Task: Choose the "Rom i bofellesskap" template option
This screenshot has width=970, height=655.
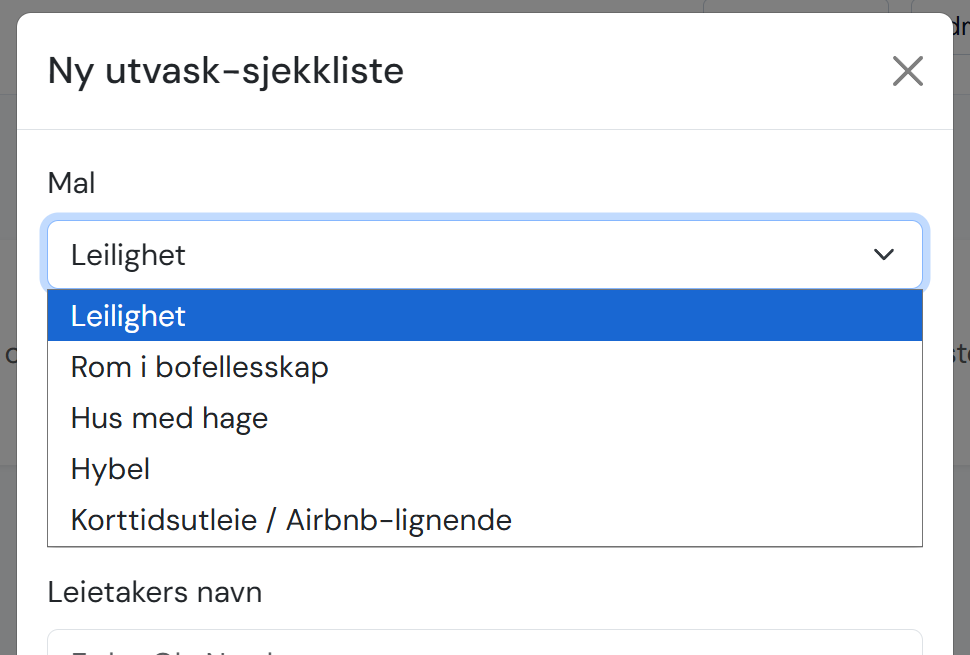Action: (199, 366)
